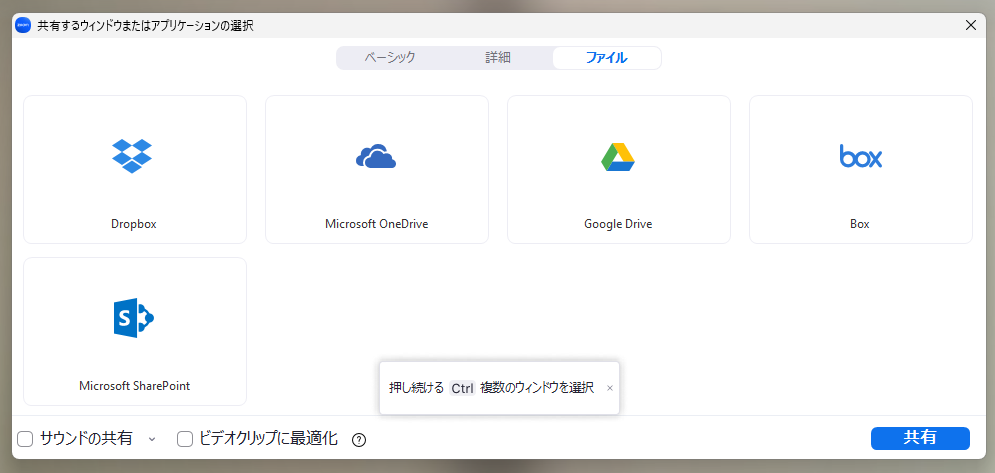The image size is (995, 473).
Task: Select the Box logo icon
Action: [x=860, y=157]
